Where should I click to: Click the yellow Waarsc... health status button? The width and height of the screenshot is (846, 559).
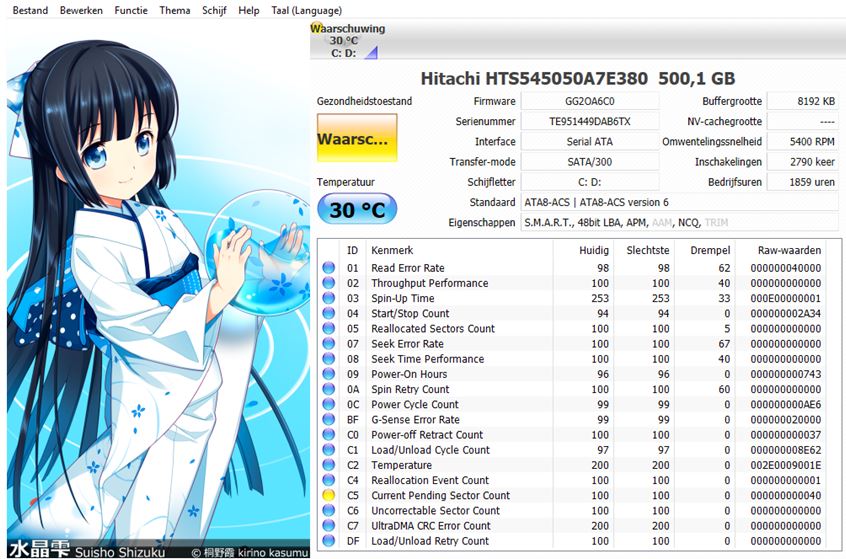pyautogui.click(x=357, y=138)
